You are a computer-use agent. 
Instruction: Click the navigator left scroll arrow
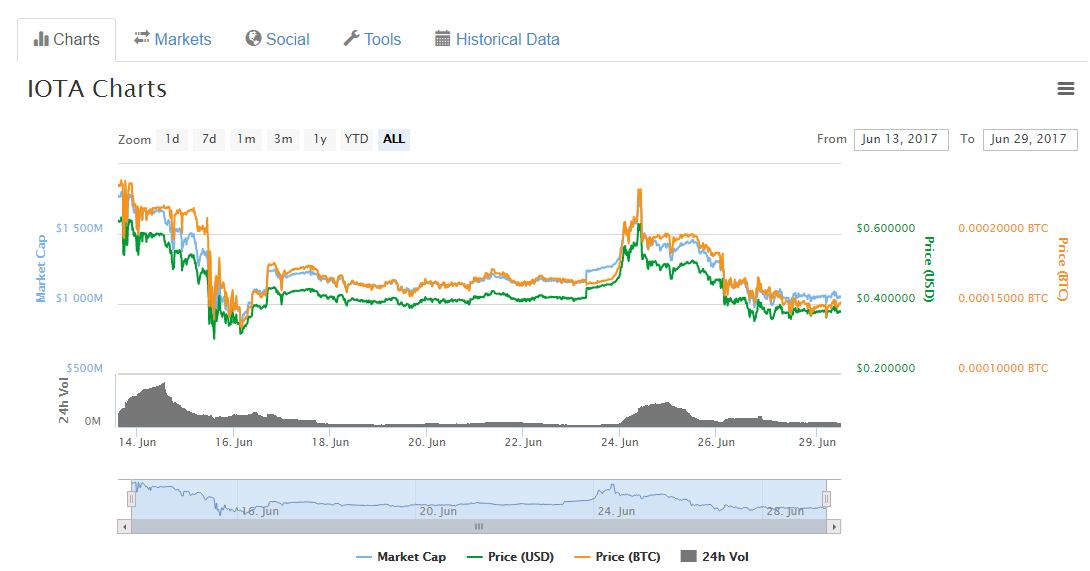[124, 526]
